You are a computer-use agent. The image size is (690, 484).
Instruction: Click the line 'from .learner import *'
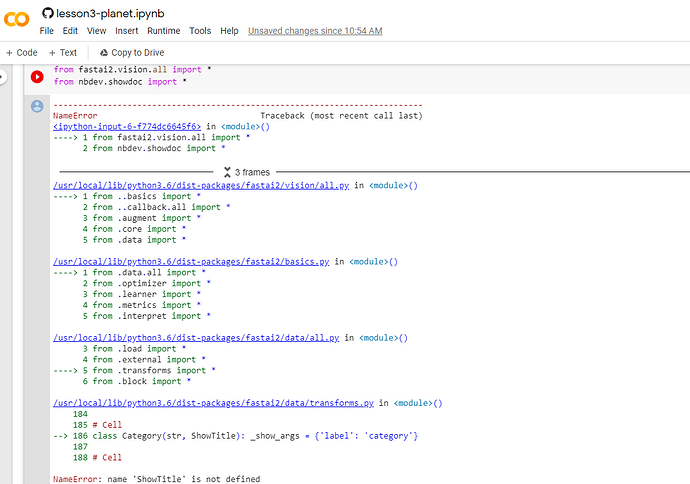pyautogui.click(x=147, y=294)
